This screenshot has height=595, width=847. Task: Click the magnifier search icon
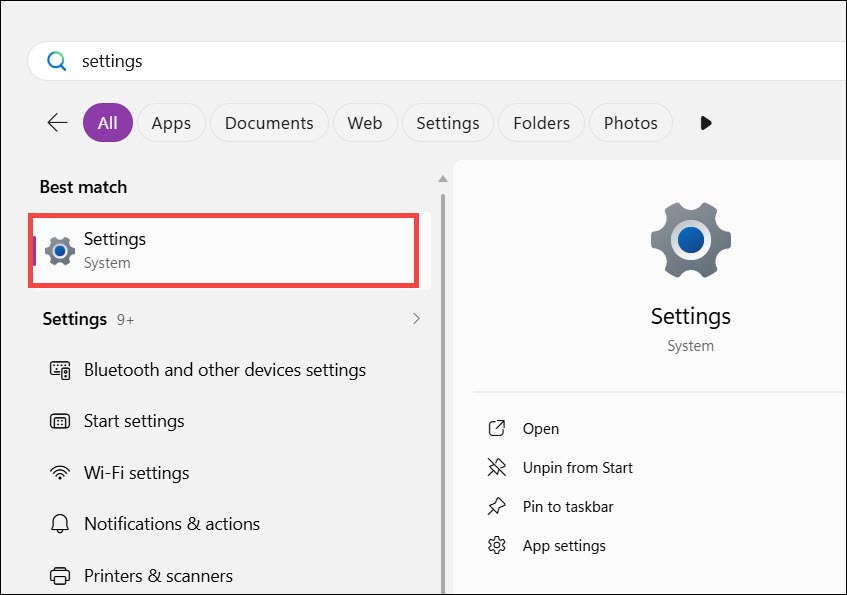coord(56,61)
